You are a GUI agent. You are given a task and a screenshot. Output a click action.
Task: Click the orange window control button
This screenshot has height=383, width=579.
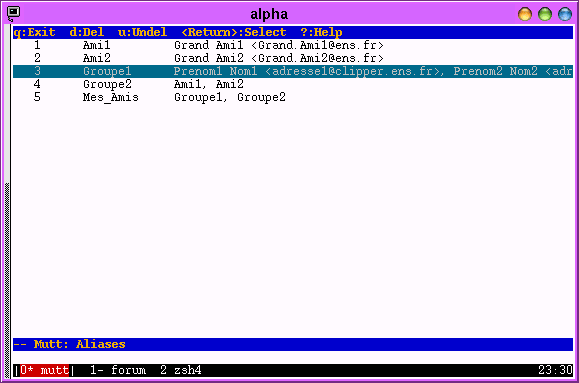(525, 14)
